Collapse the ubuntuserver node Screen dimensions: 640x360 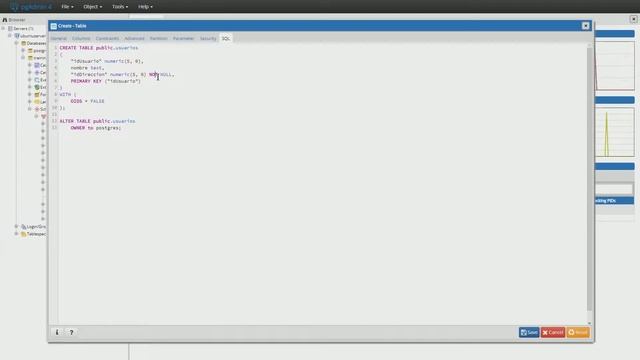tap(10, 36)
